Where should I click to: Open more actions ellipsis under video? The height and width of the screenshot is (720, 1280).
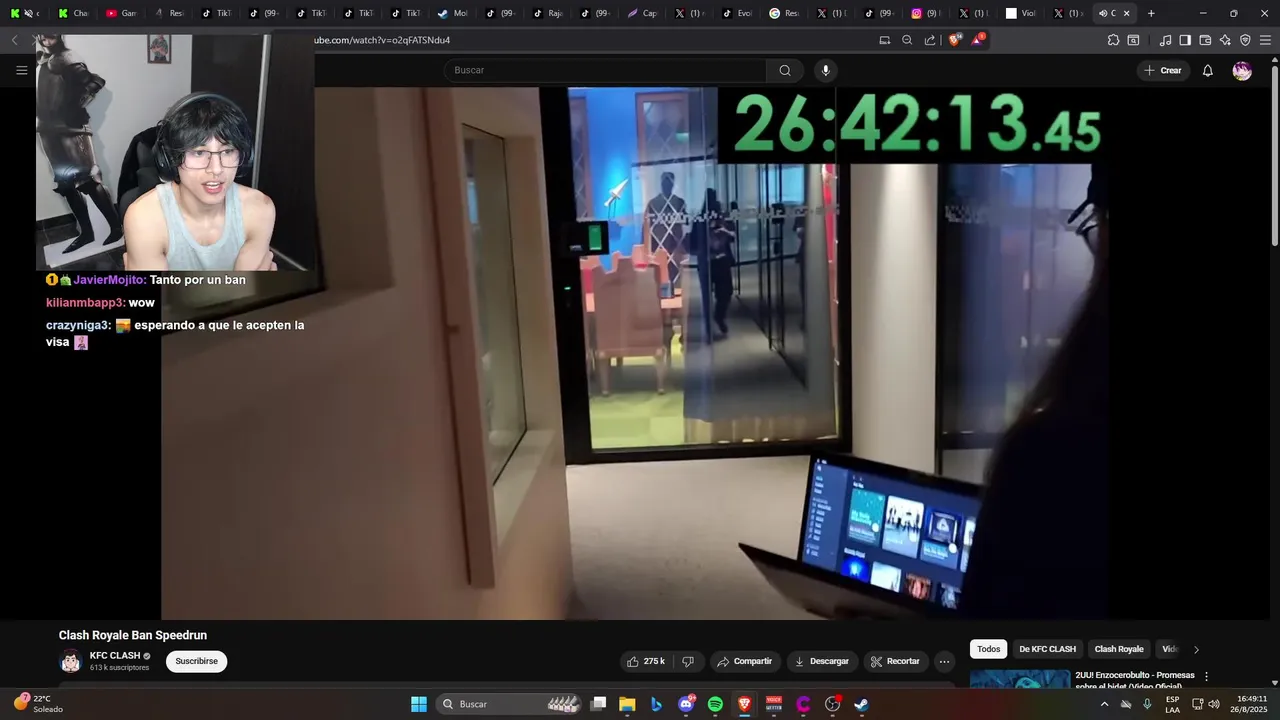(x=944, y=661)
